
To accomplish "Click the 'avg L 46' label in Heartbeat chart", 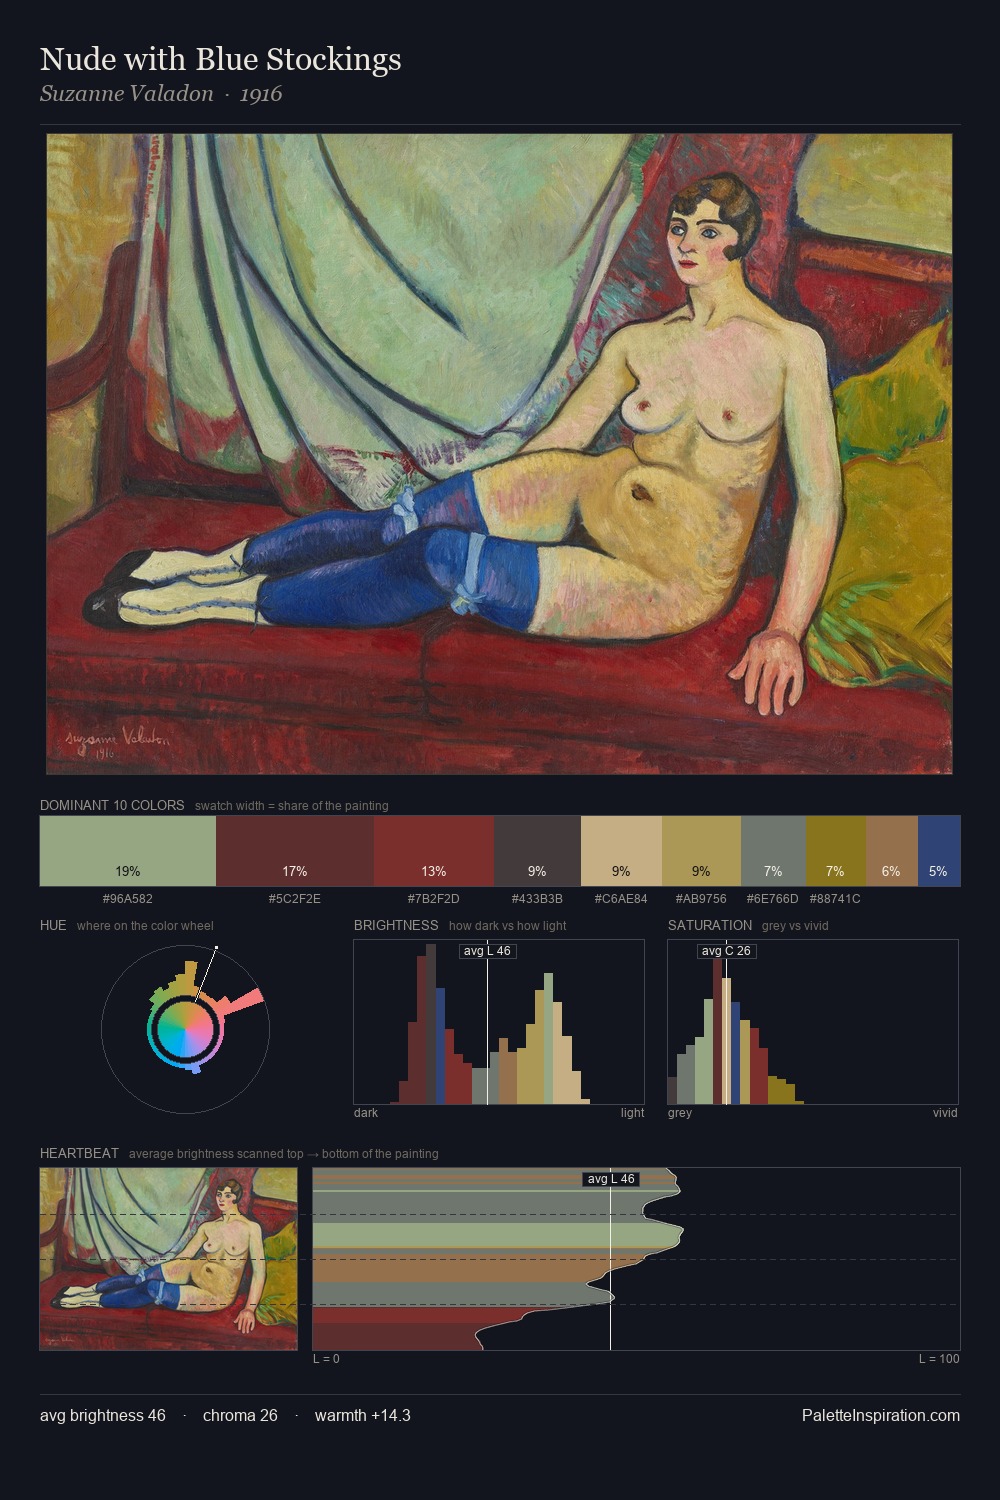I will (611, 1179).
